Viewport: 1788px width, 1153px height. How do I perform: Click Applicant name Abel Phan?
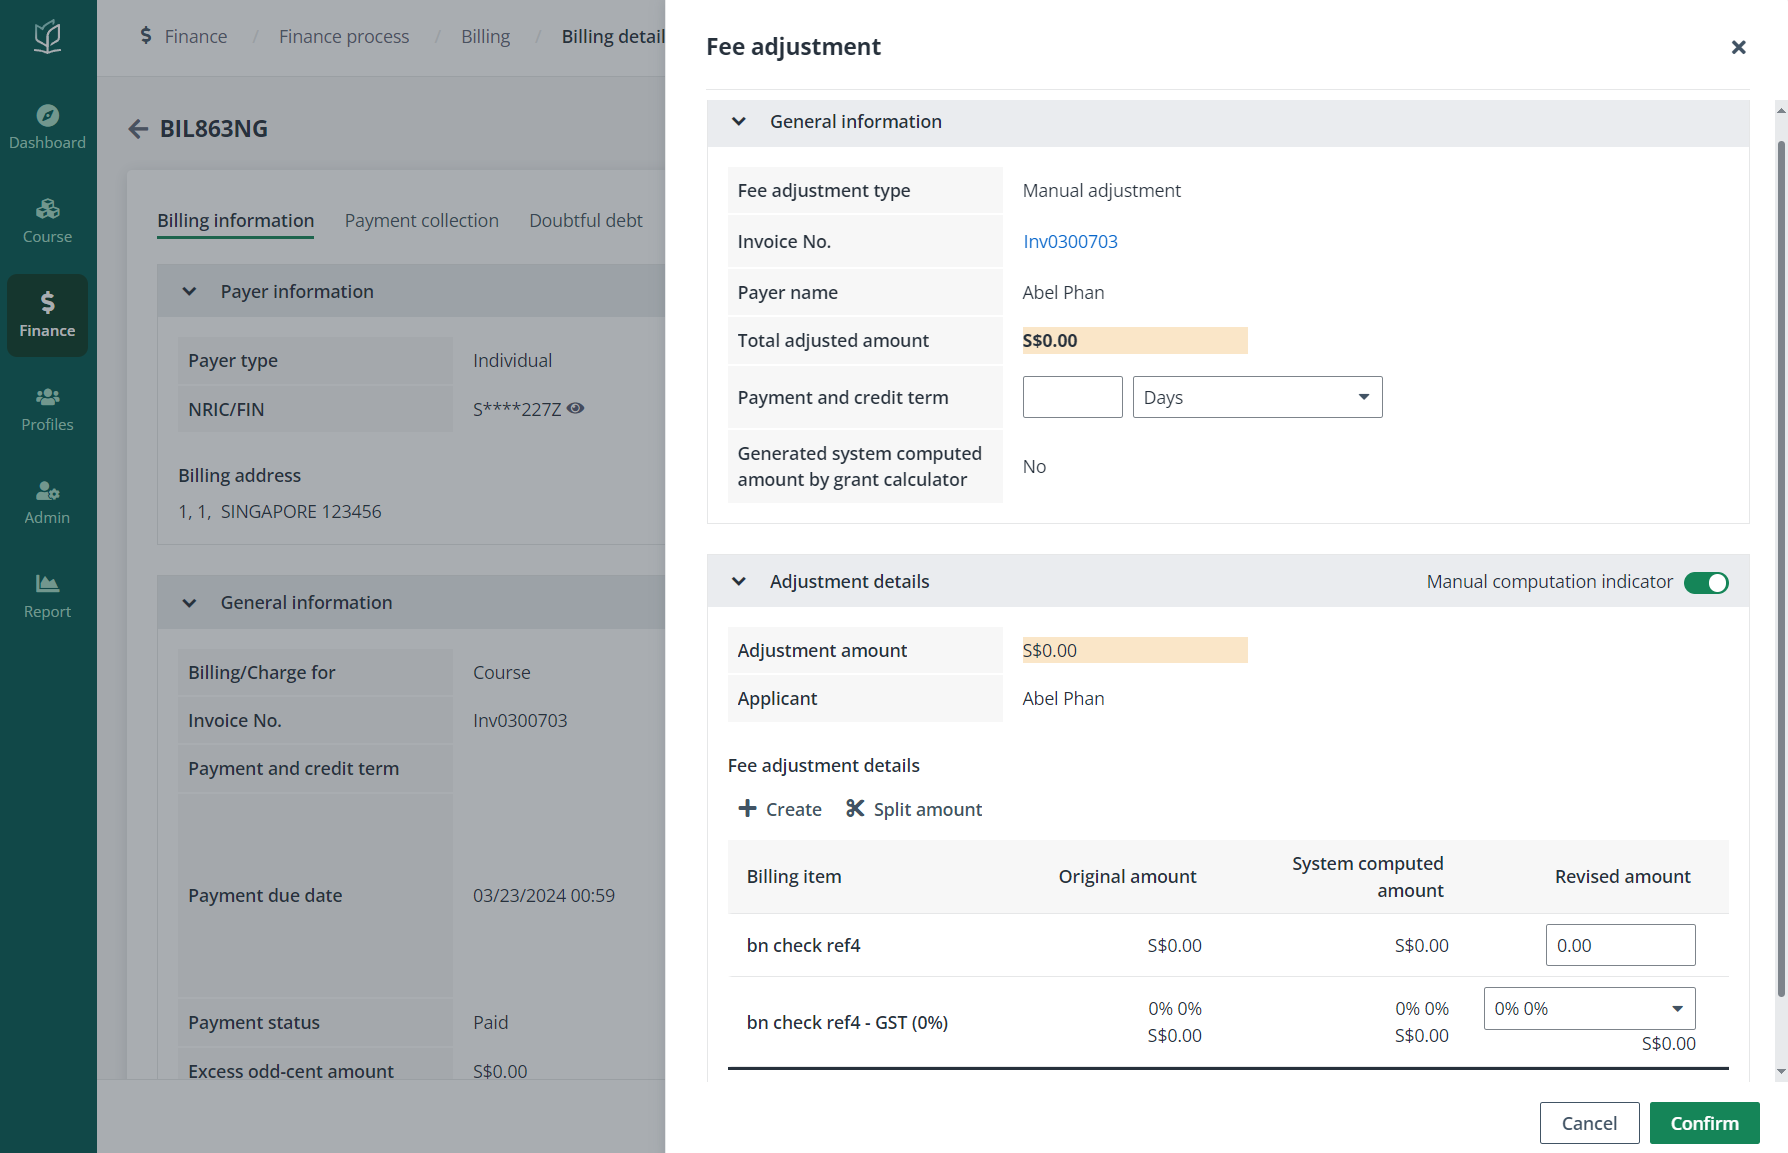pos(1063,699)
